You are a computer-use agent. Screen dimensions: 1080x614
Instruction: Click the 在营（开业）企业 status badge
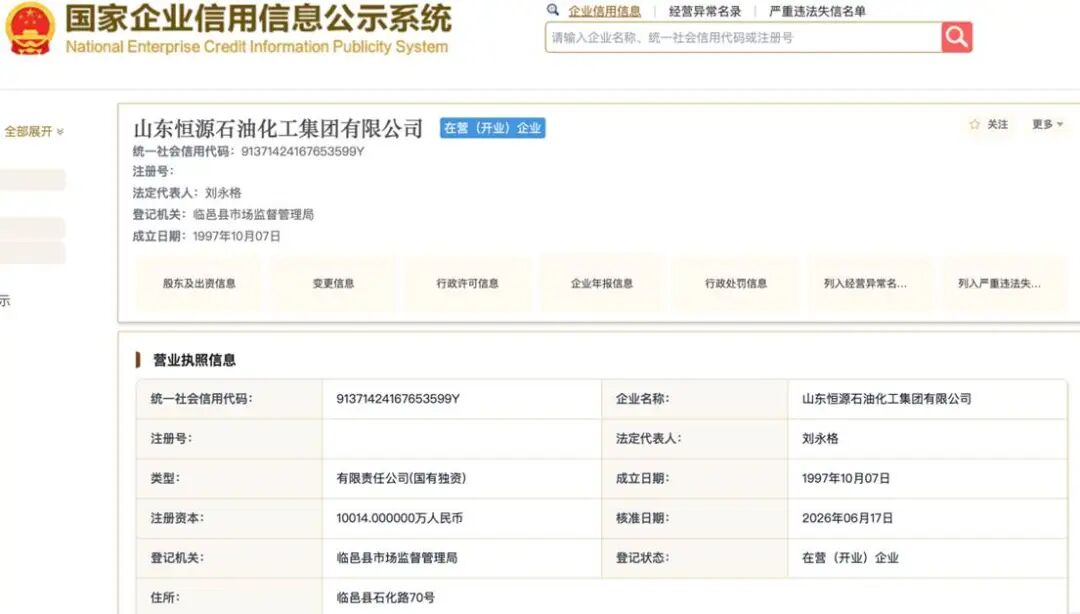click(492, 128)
